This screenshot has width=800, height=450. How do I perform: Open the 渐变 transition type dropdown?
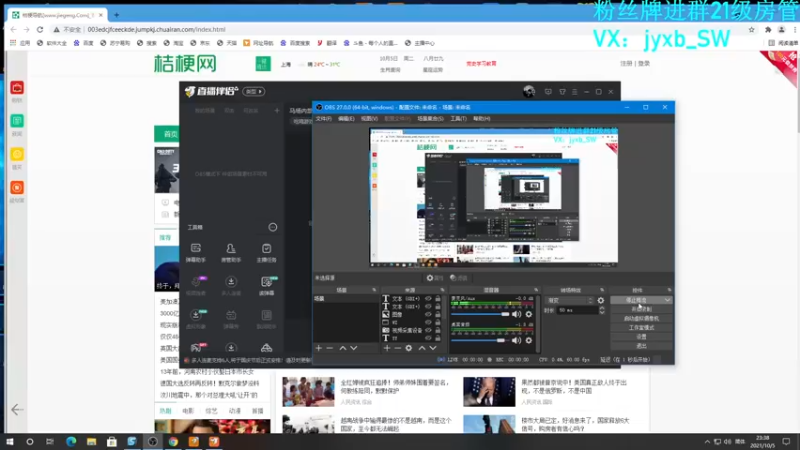[x=569, y=301]
